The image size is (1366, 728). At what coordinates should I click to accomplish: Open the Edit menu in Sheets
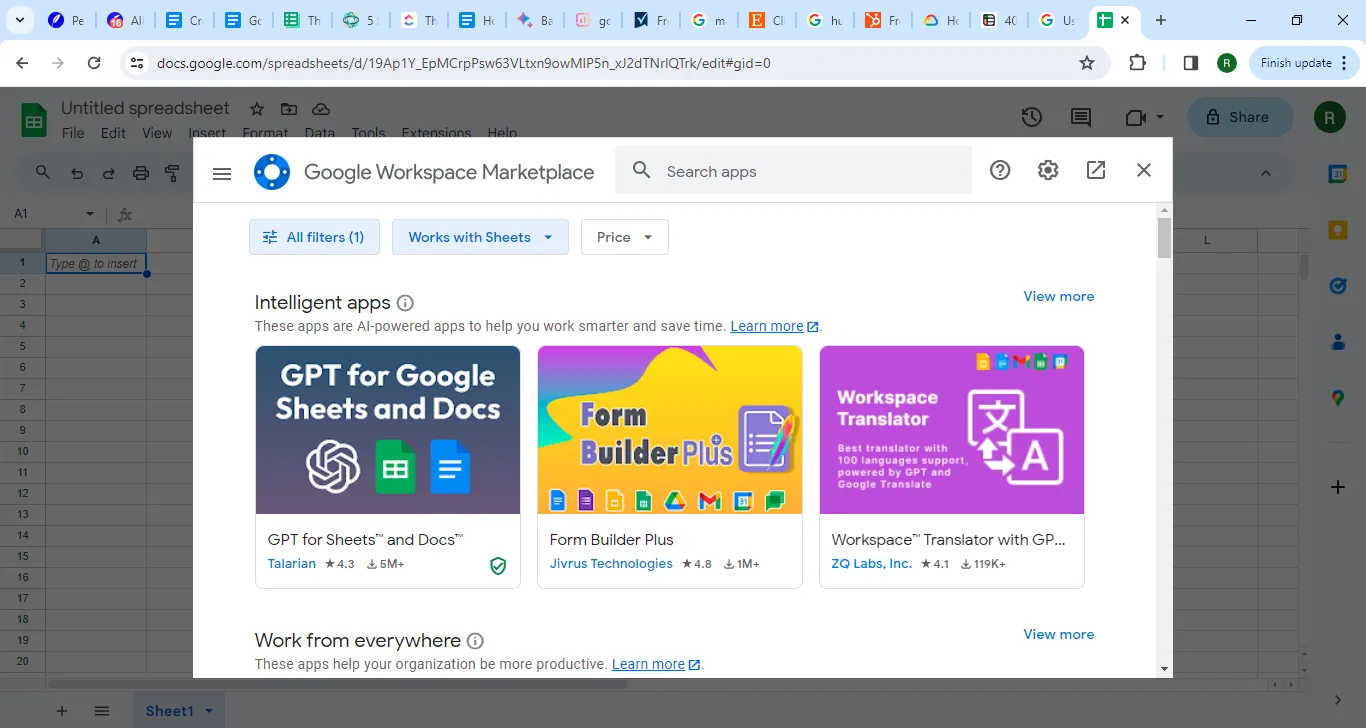click(113, 133)
